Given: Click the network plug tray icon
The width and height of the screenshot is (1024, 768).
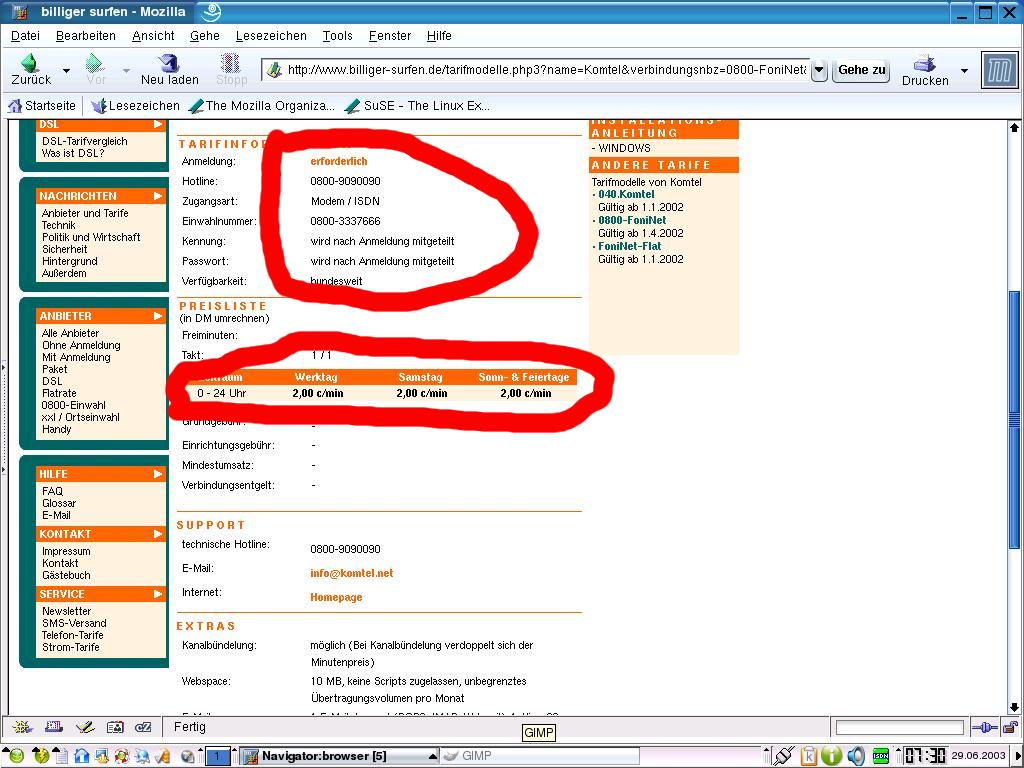Looking at the screenshot, I should coord(784,756).
